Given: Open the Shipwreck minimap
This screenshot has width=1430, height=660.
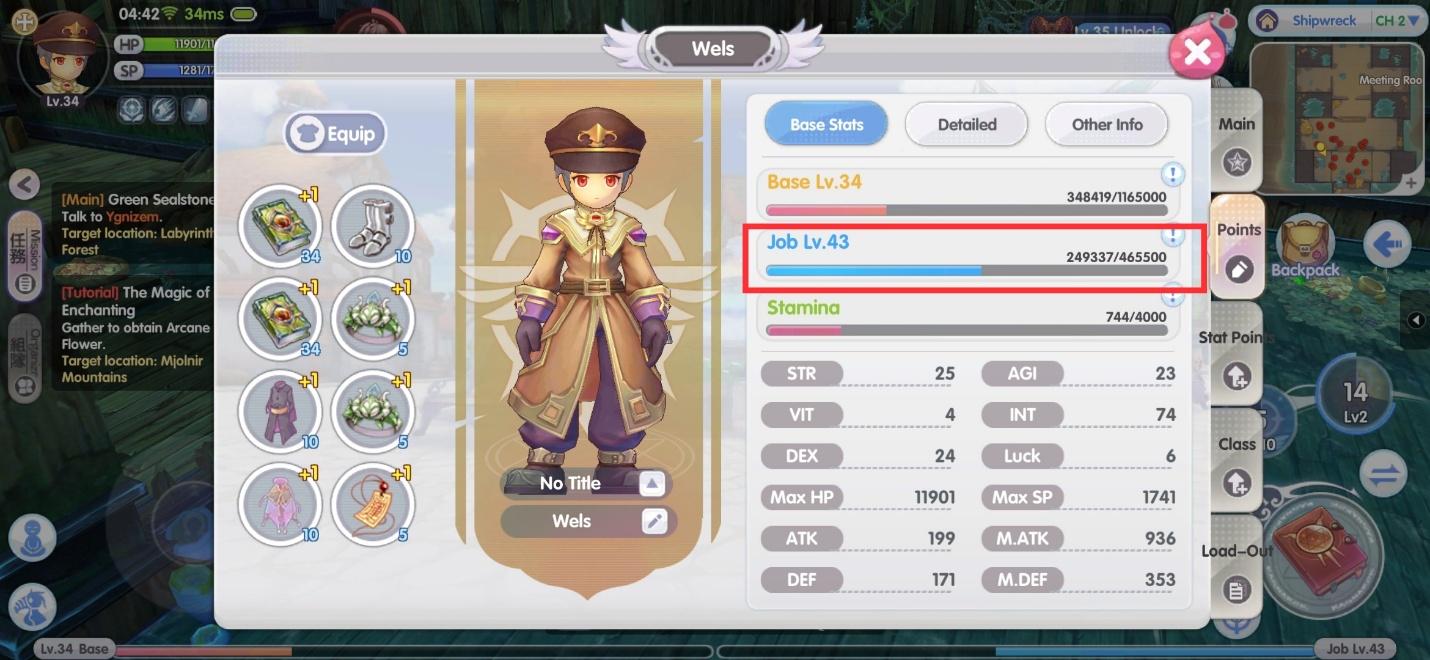Looking at the screenshot, I should tap(1337, 118).
